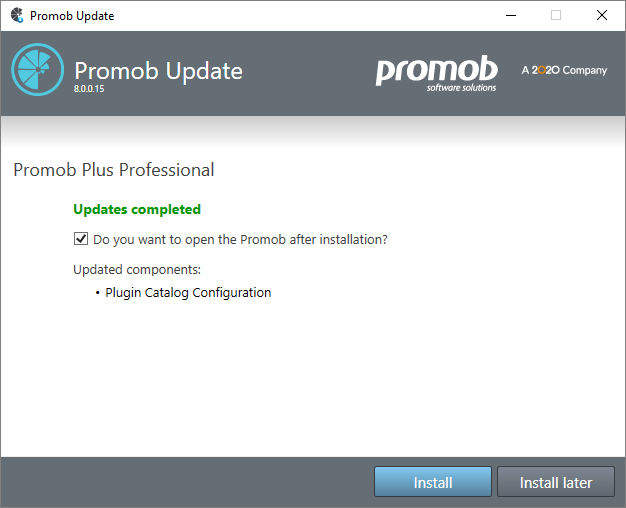This screenshot has width=626, height=508.
Task: Click the Promob Update title bar text
Action: click(72, 16)
